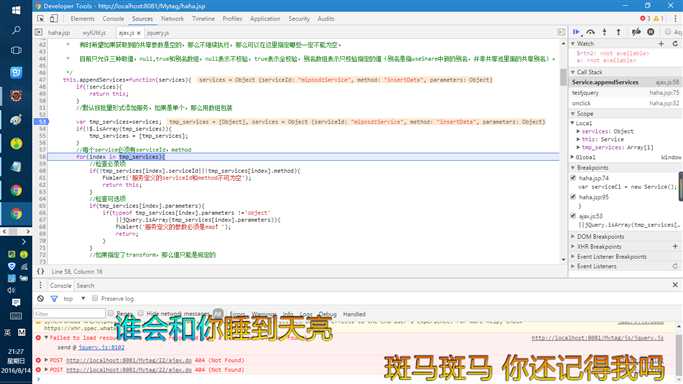Uncheck the haha.jsp:74 breakpoint

coord(573,178)
